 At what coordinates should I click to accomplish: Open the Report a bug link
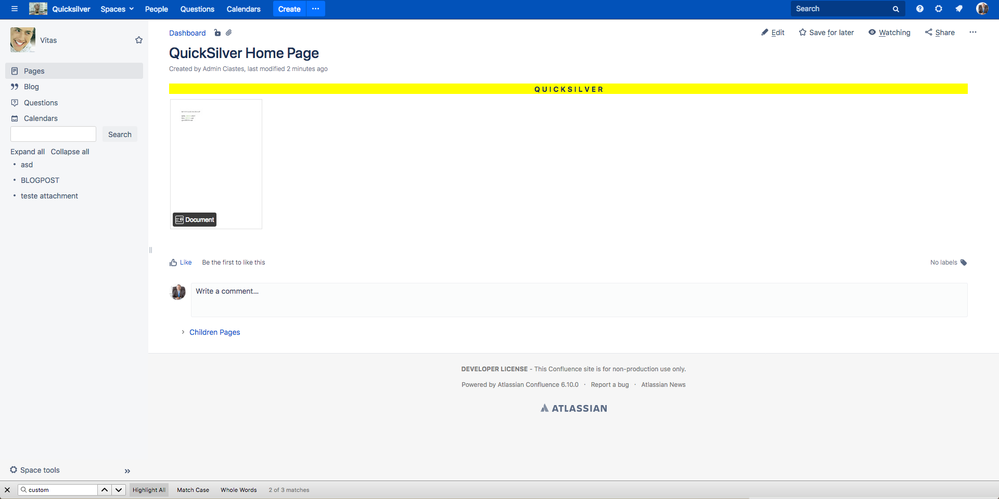[x=610, y=385]
